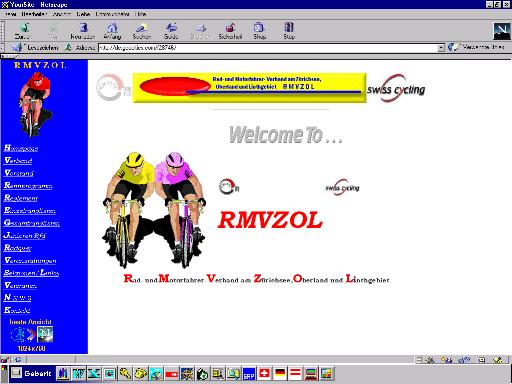512x384 pixels.
Task: Open the Hilfe menu
Action: [141, 14]
